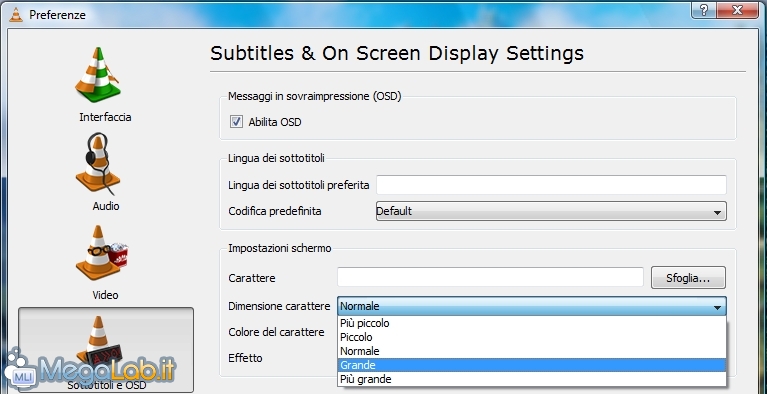Select Grande font size option
Screen dimensions: 767x394
pyautogui.click(x=532, y=365)
